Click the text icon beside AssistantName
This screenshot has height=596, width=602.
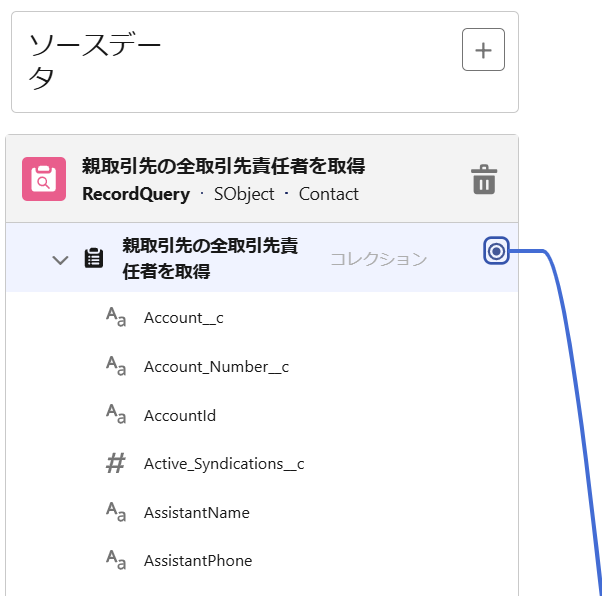click(x=116, y=512)
